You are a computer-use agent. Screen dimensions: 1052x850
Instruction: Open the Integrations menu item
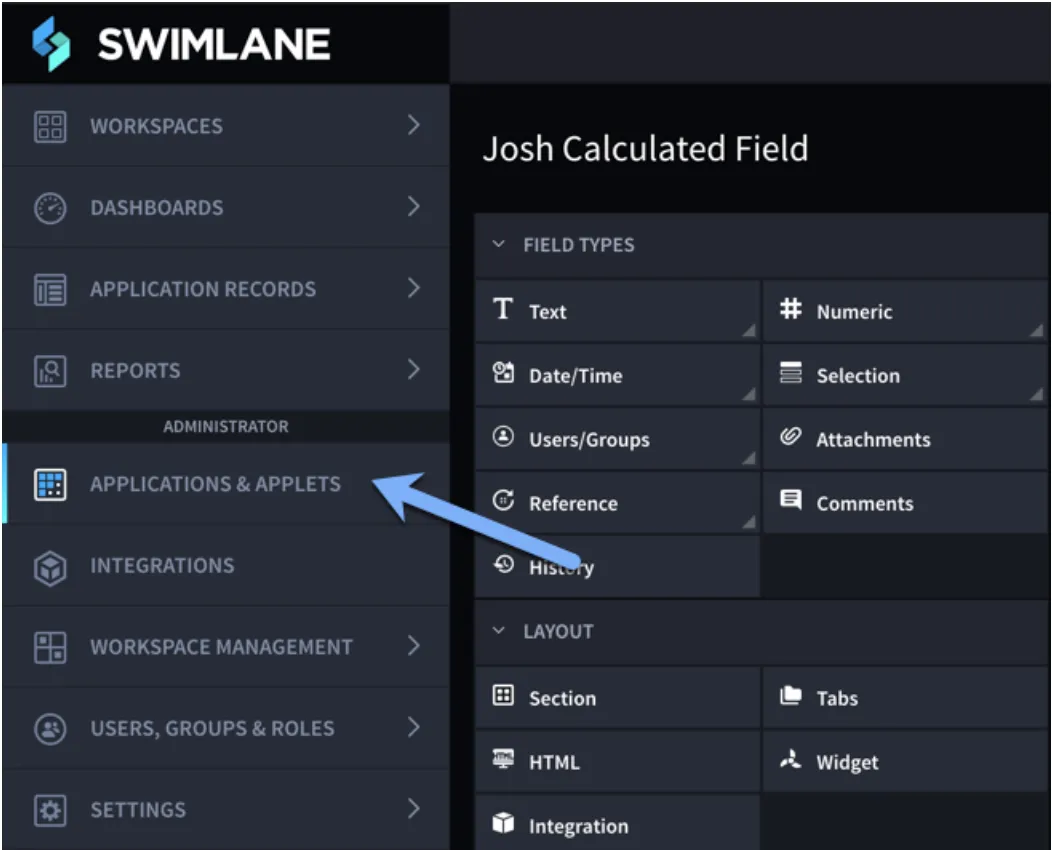(226, 566)
